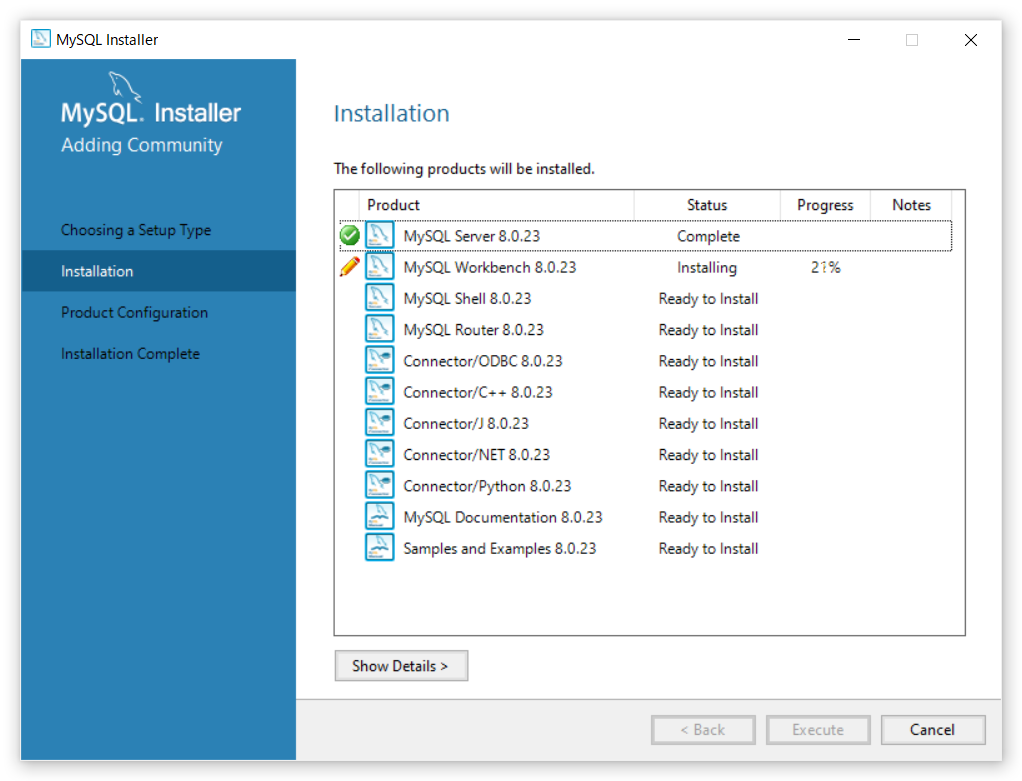Select the MySQL Shell 8.0.23 row text
Screen dimensions: 1022x781
tap(467, 299)
